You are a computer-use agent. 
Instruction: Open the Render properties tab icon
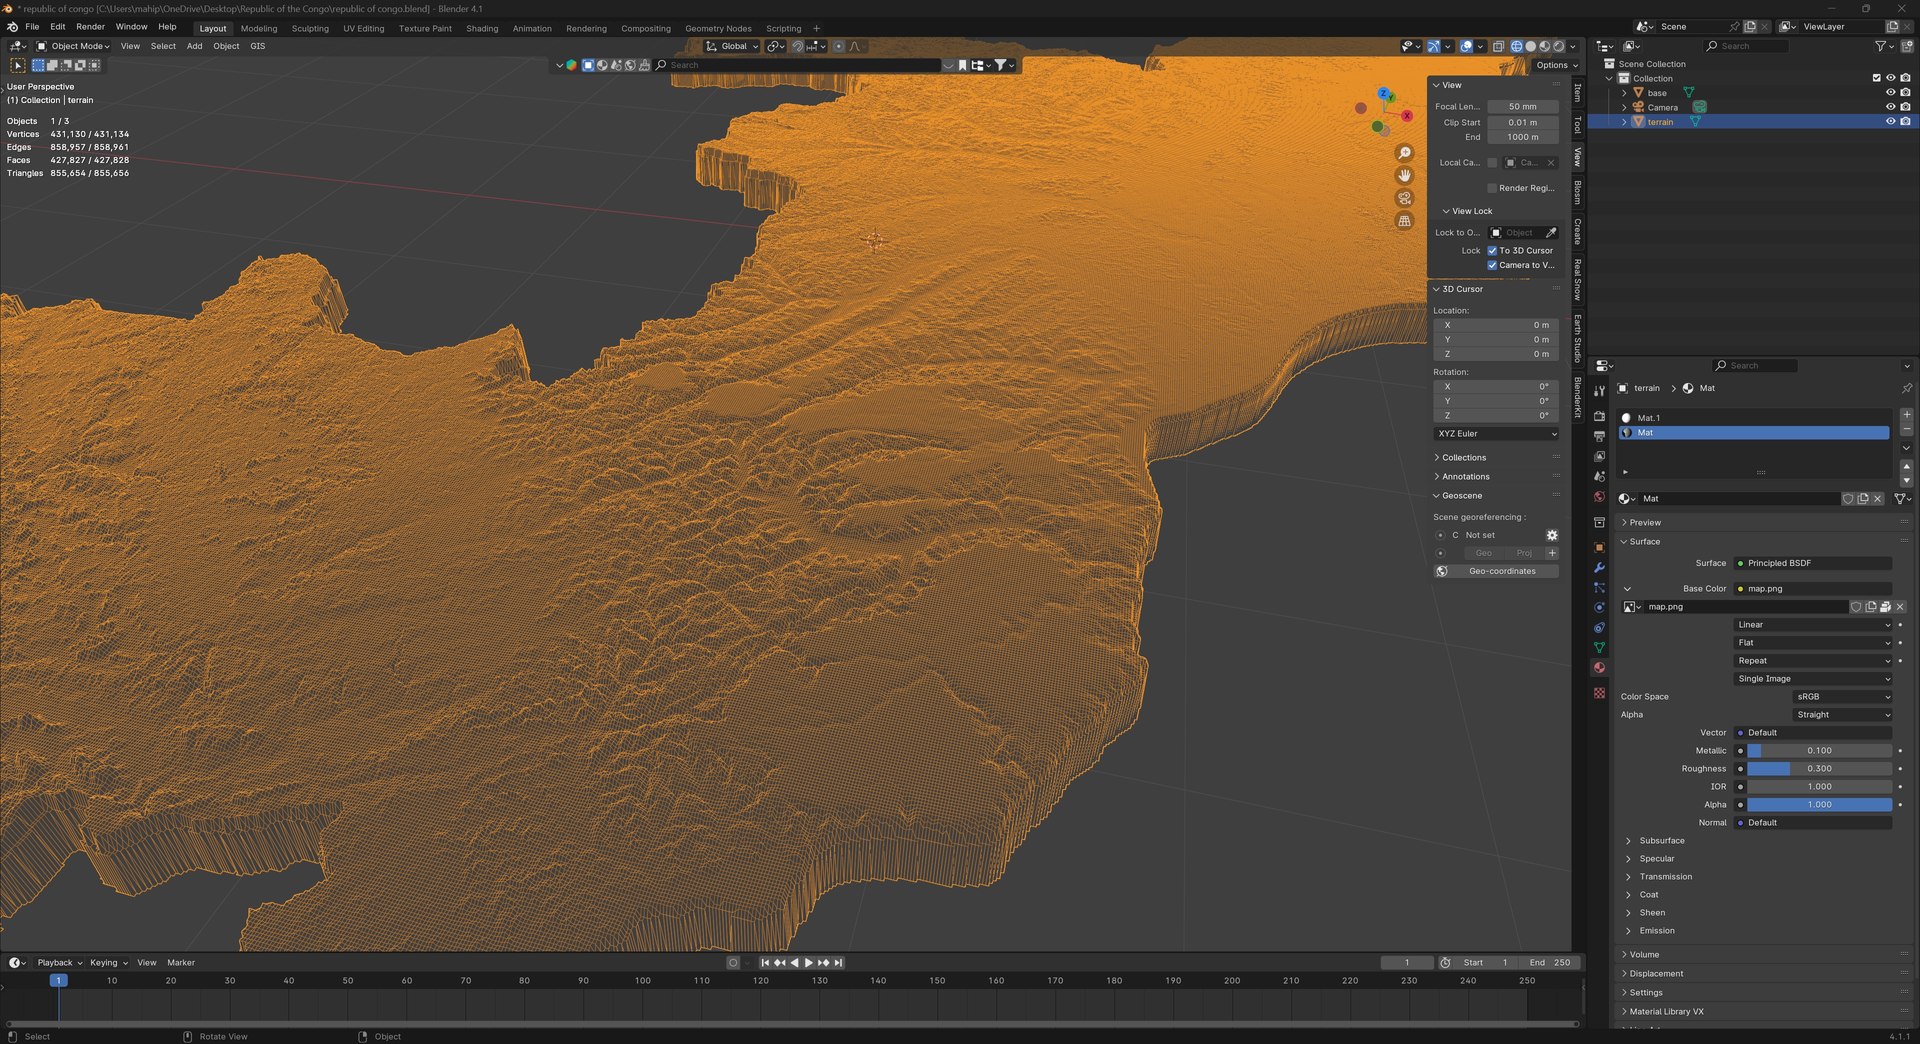1599,416
